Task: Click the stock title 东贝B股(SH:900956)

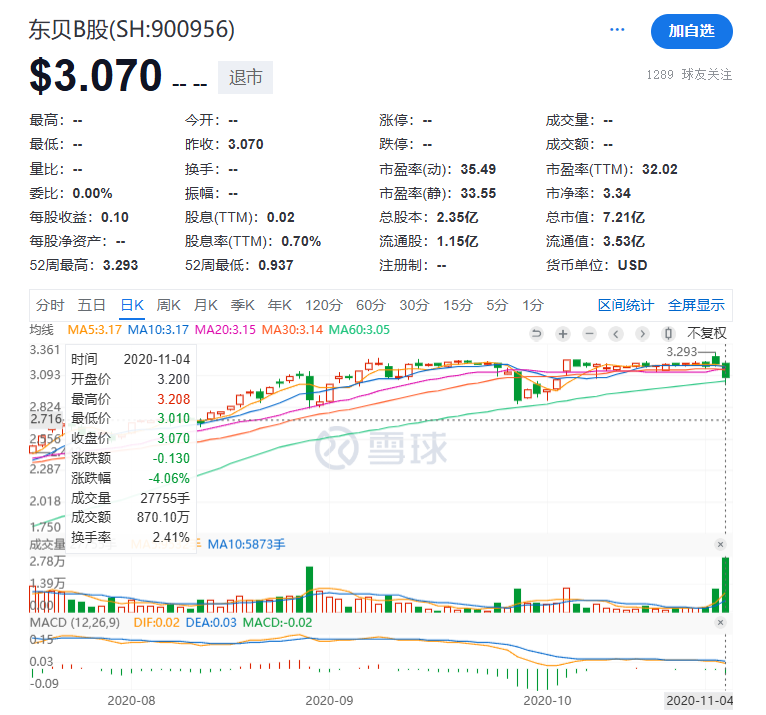Action: pos(131,29)
